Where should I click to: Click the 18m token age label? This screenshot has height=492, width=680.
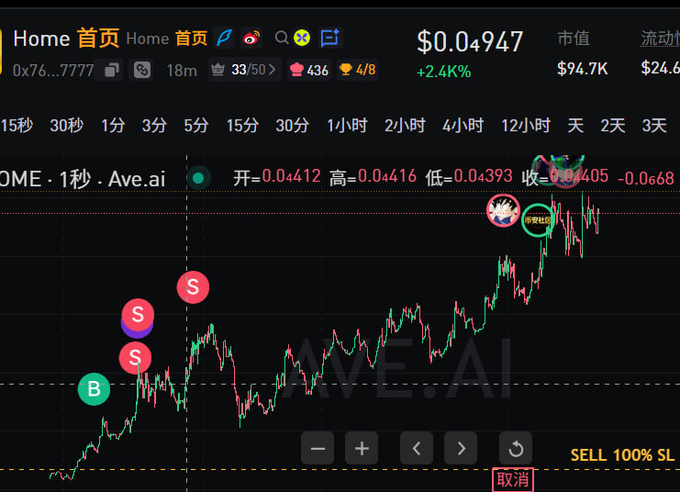pos(182,70)
